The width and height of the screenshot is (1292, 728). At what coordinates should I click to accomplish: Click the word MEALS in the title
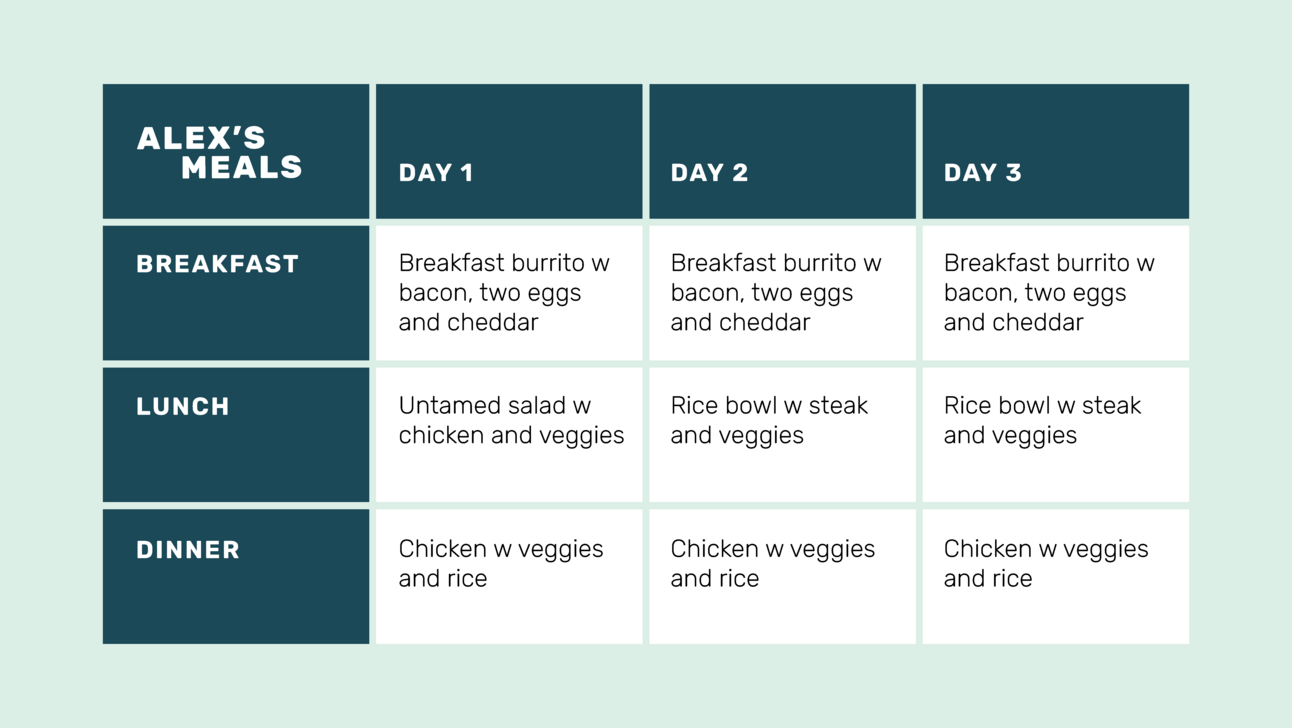pyautogui.click(x=242, y=167)
